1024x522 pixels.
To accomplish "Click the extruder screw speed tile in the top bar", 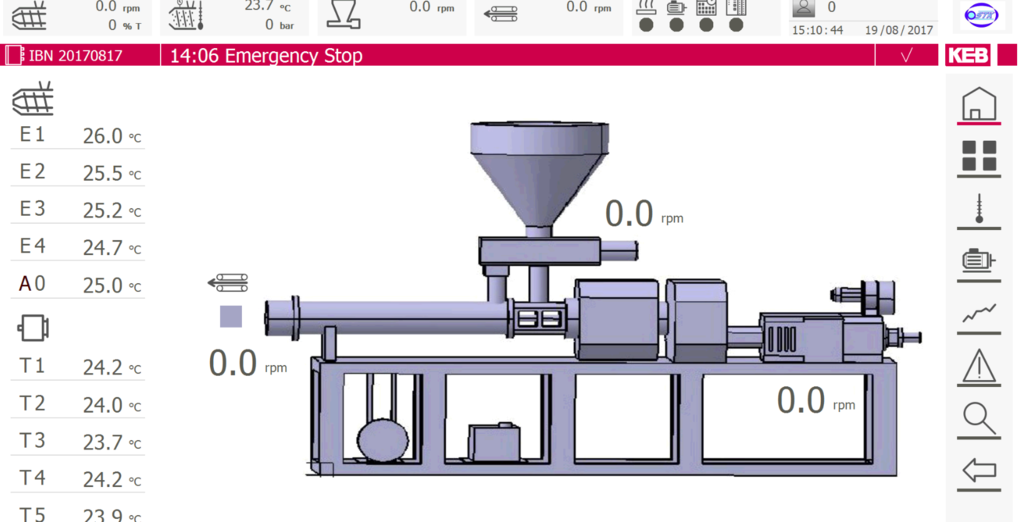I will point(78,18).
